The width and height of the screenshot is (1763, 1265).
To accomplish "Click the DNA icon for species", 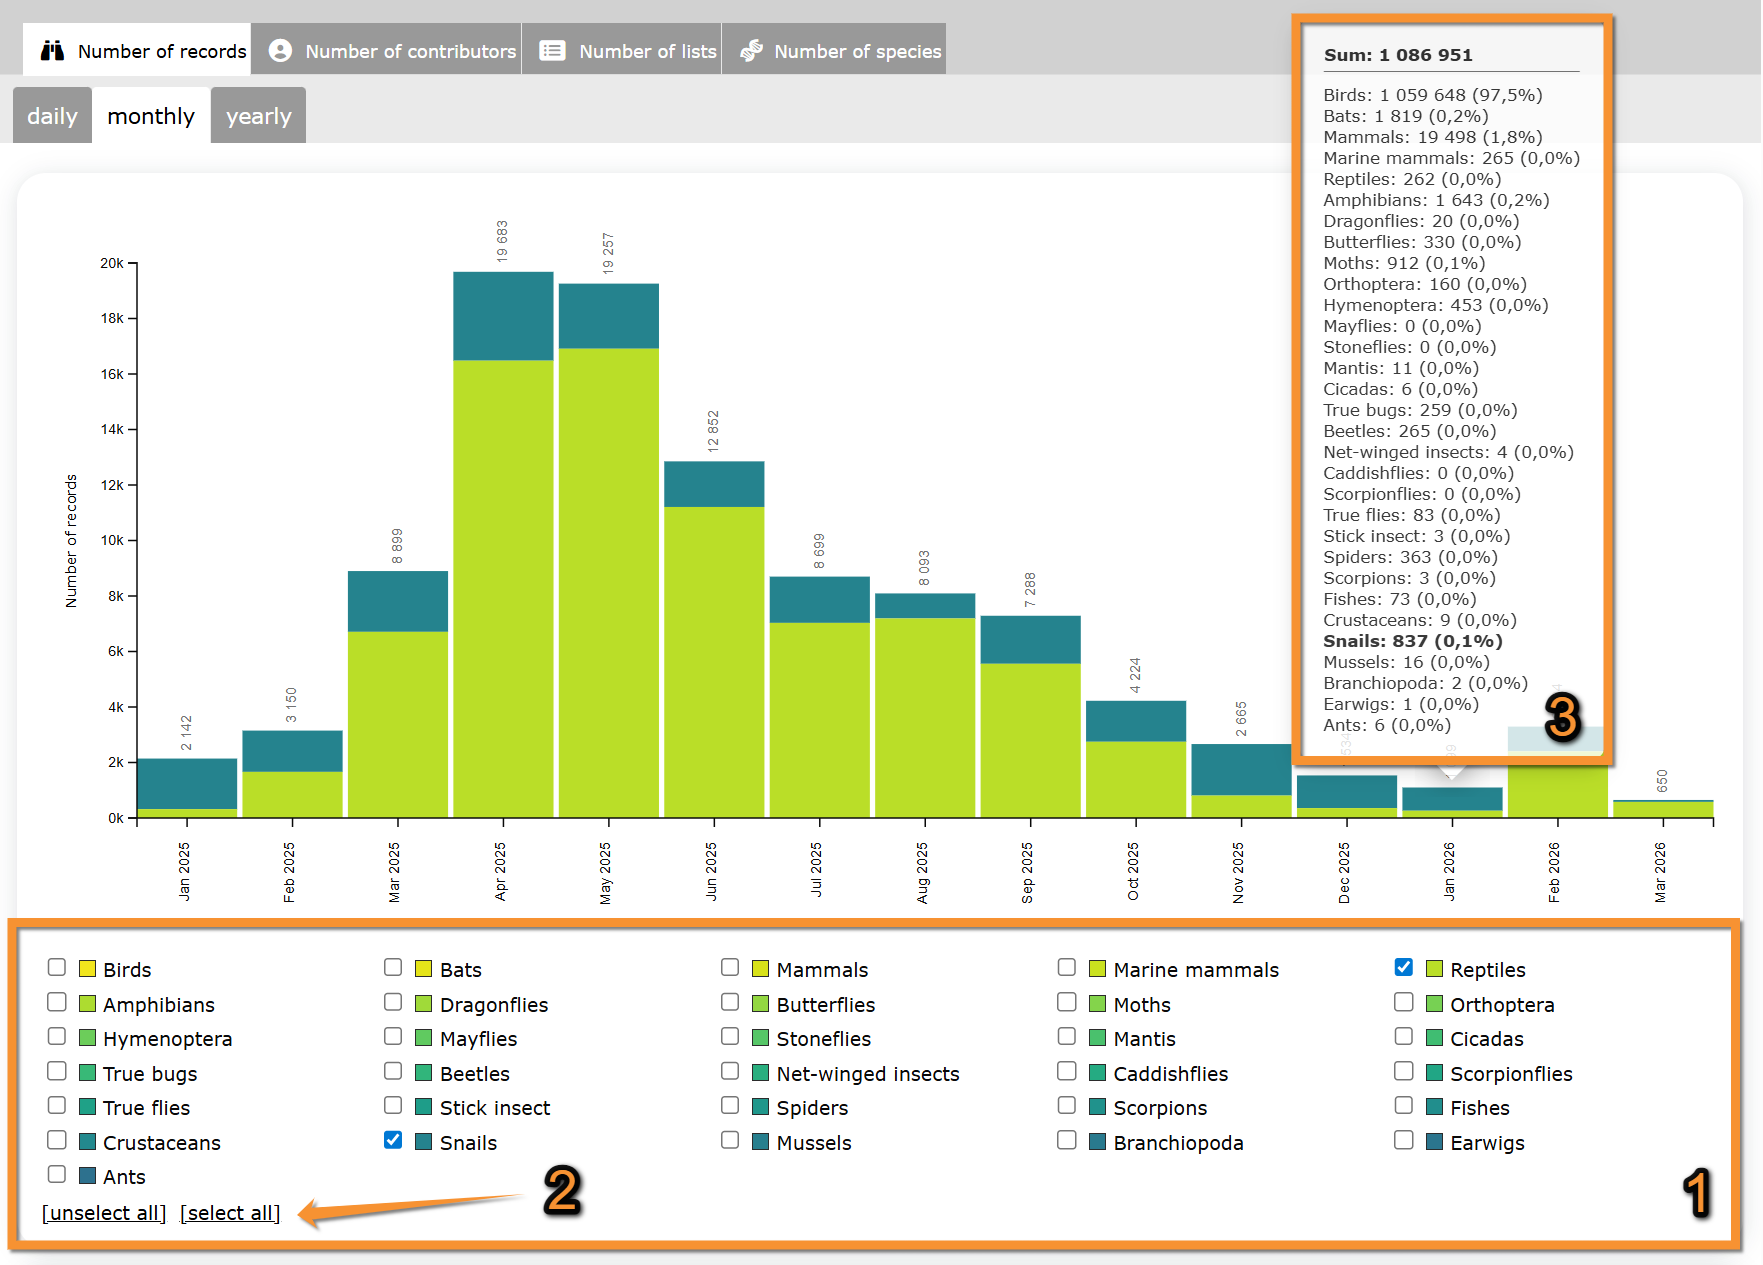I will (752, 51).
